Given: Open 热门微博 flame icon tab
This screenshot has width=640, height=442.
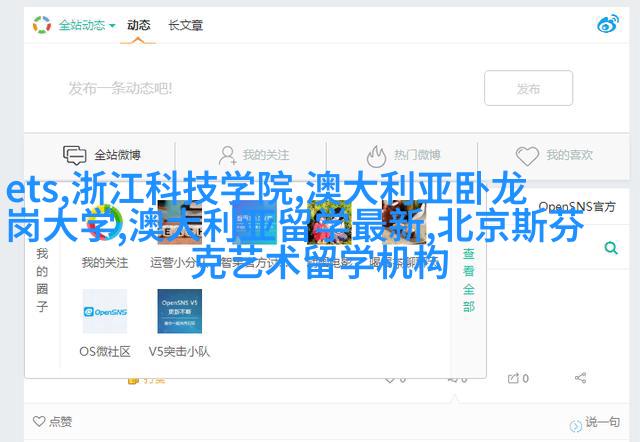Looking at the screenshot, I should point(403,155).
